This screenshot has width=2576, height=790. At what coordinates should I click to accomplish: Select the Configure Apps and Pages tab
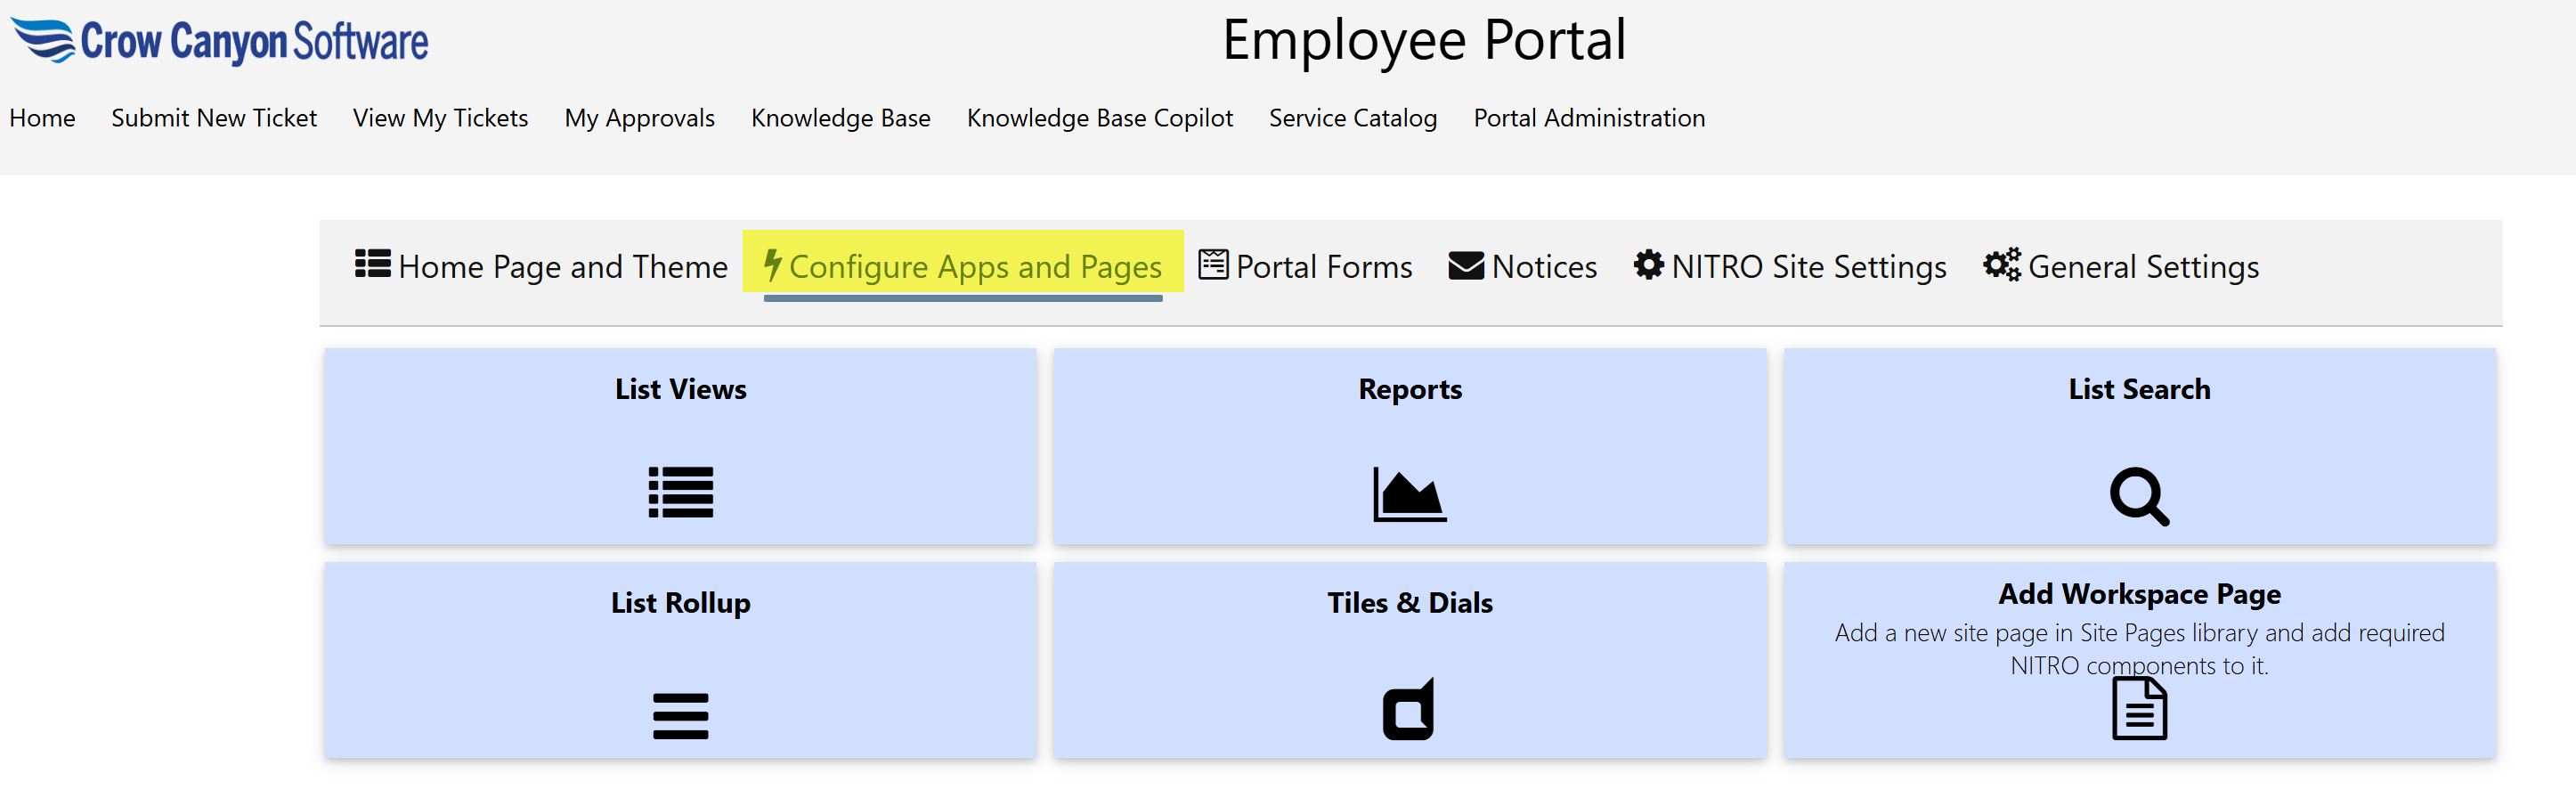(962, 266)
